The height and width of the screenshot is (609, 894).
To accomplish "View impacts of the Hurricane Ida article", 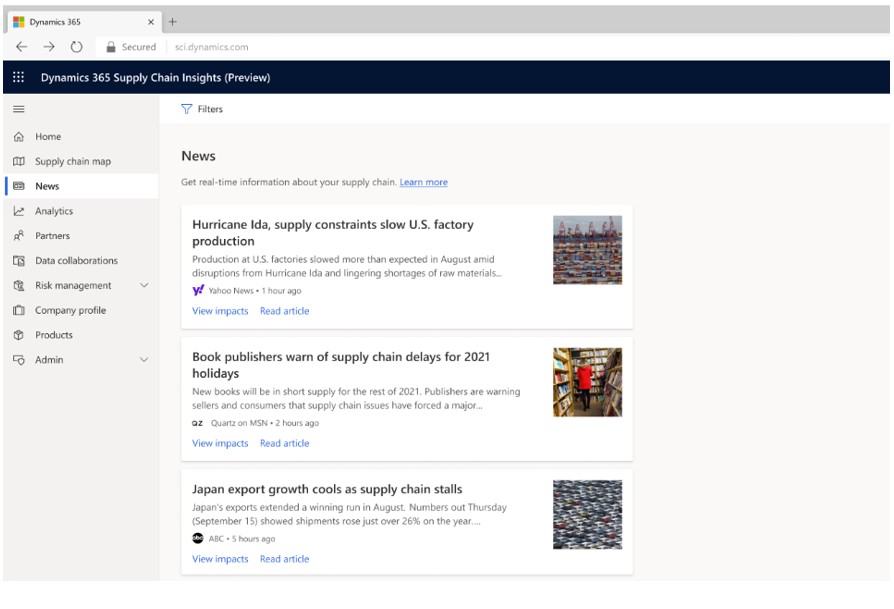I will tap(219, 311).
